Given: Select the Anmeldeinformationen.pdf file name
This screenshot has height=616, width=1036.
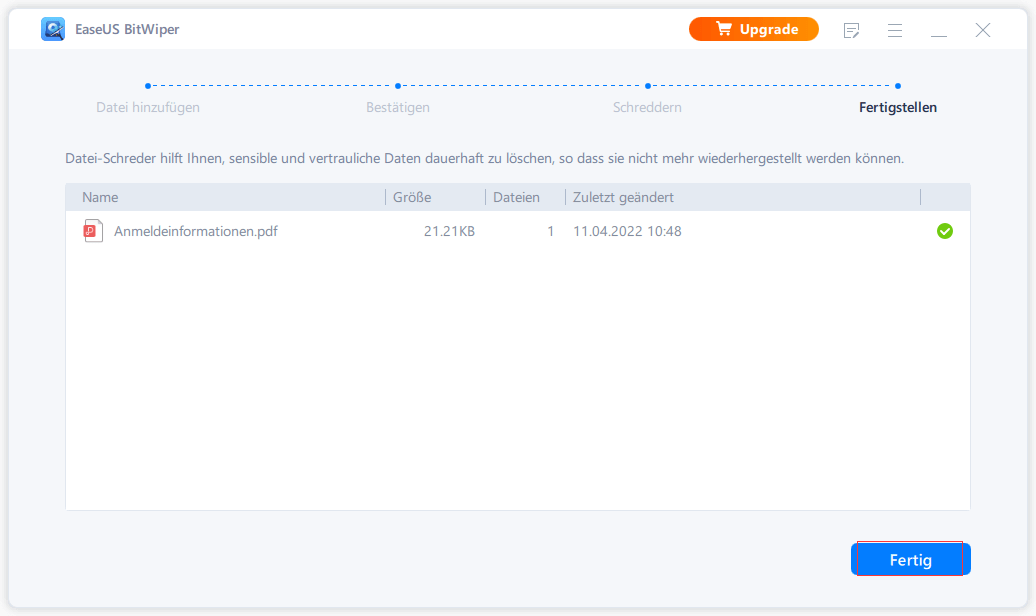Looking at the screenshot, I should pos(196,231).
